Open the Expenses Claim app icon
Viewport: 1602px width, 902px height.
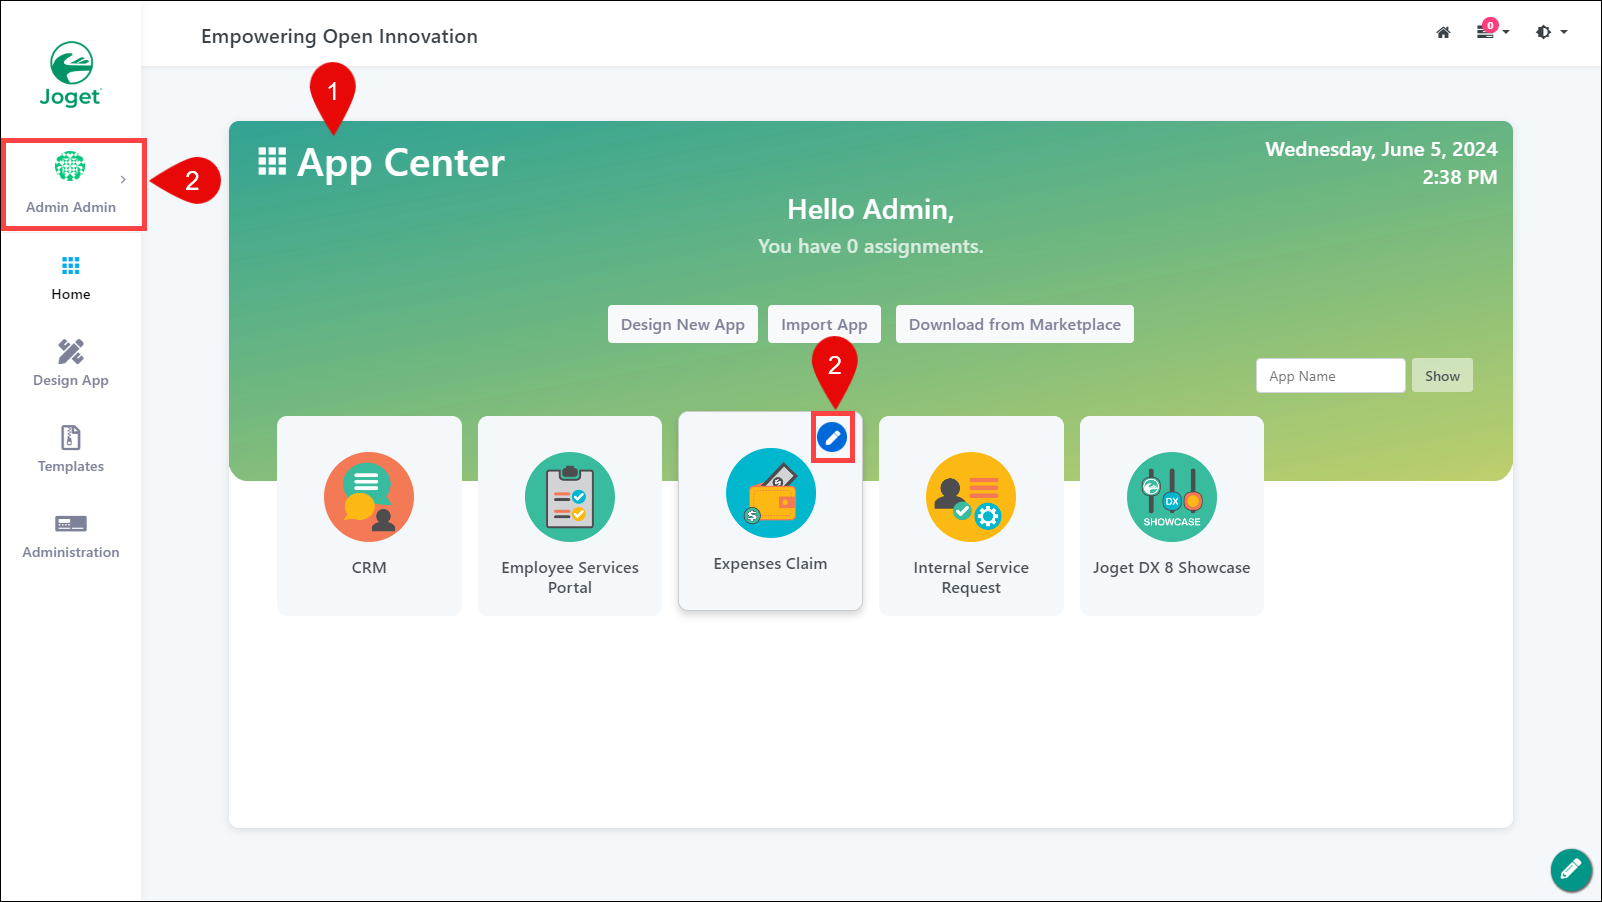[x=771, y=493]
